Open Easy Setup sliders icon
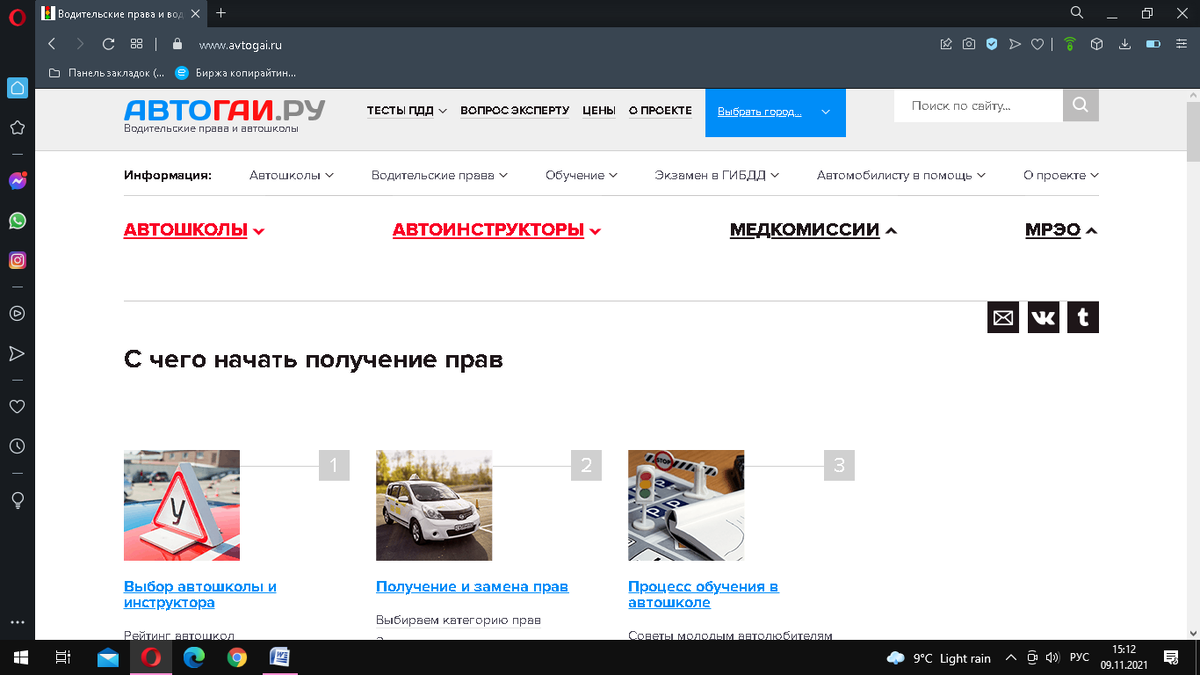1200x675 pixels. (x=1181, y=44)
